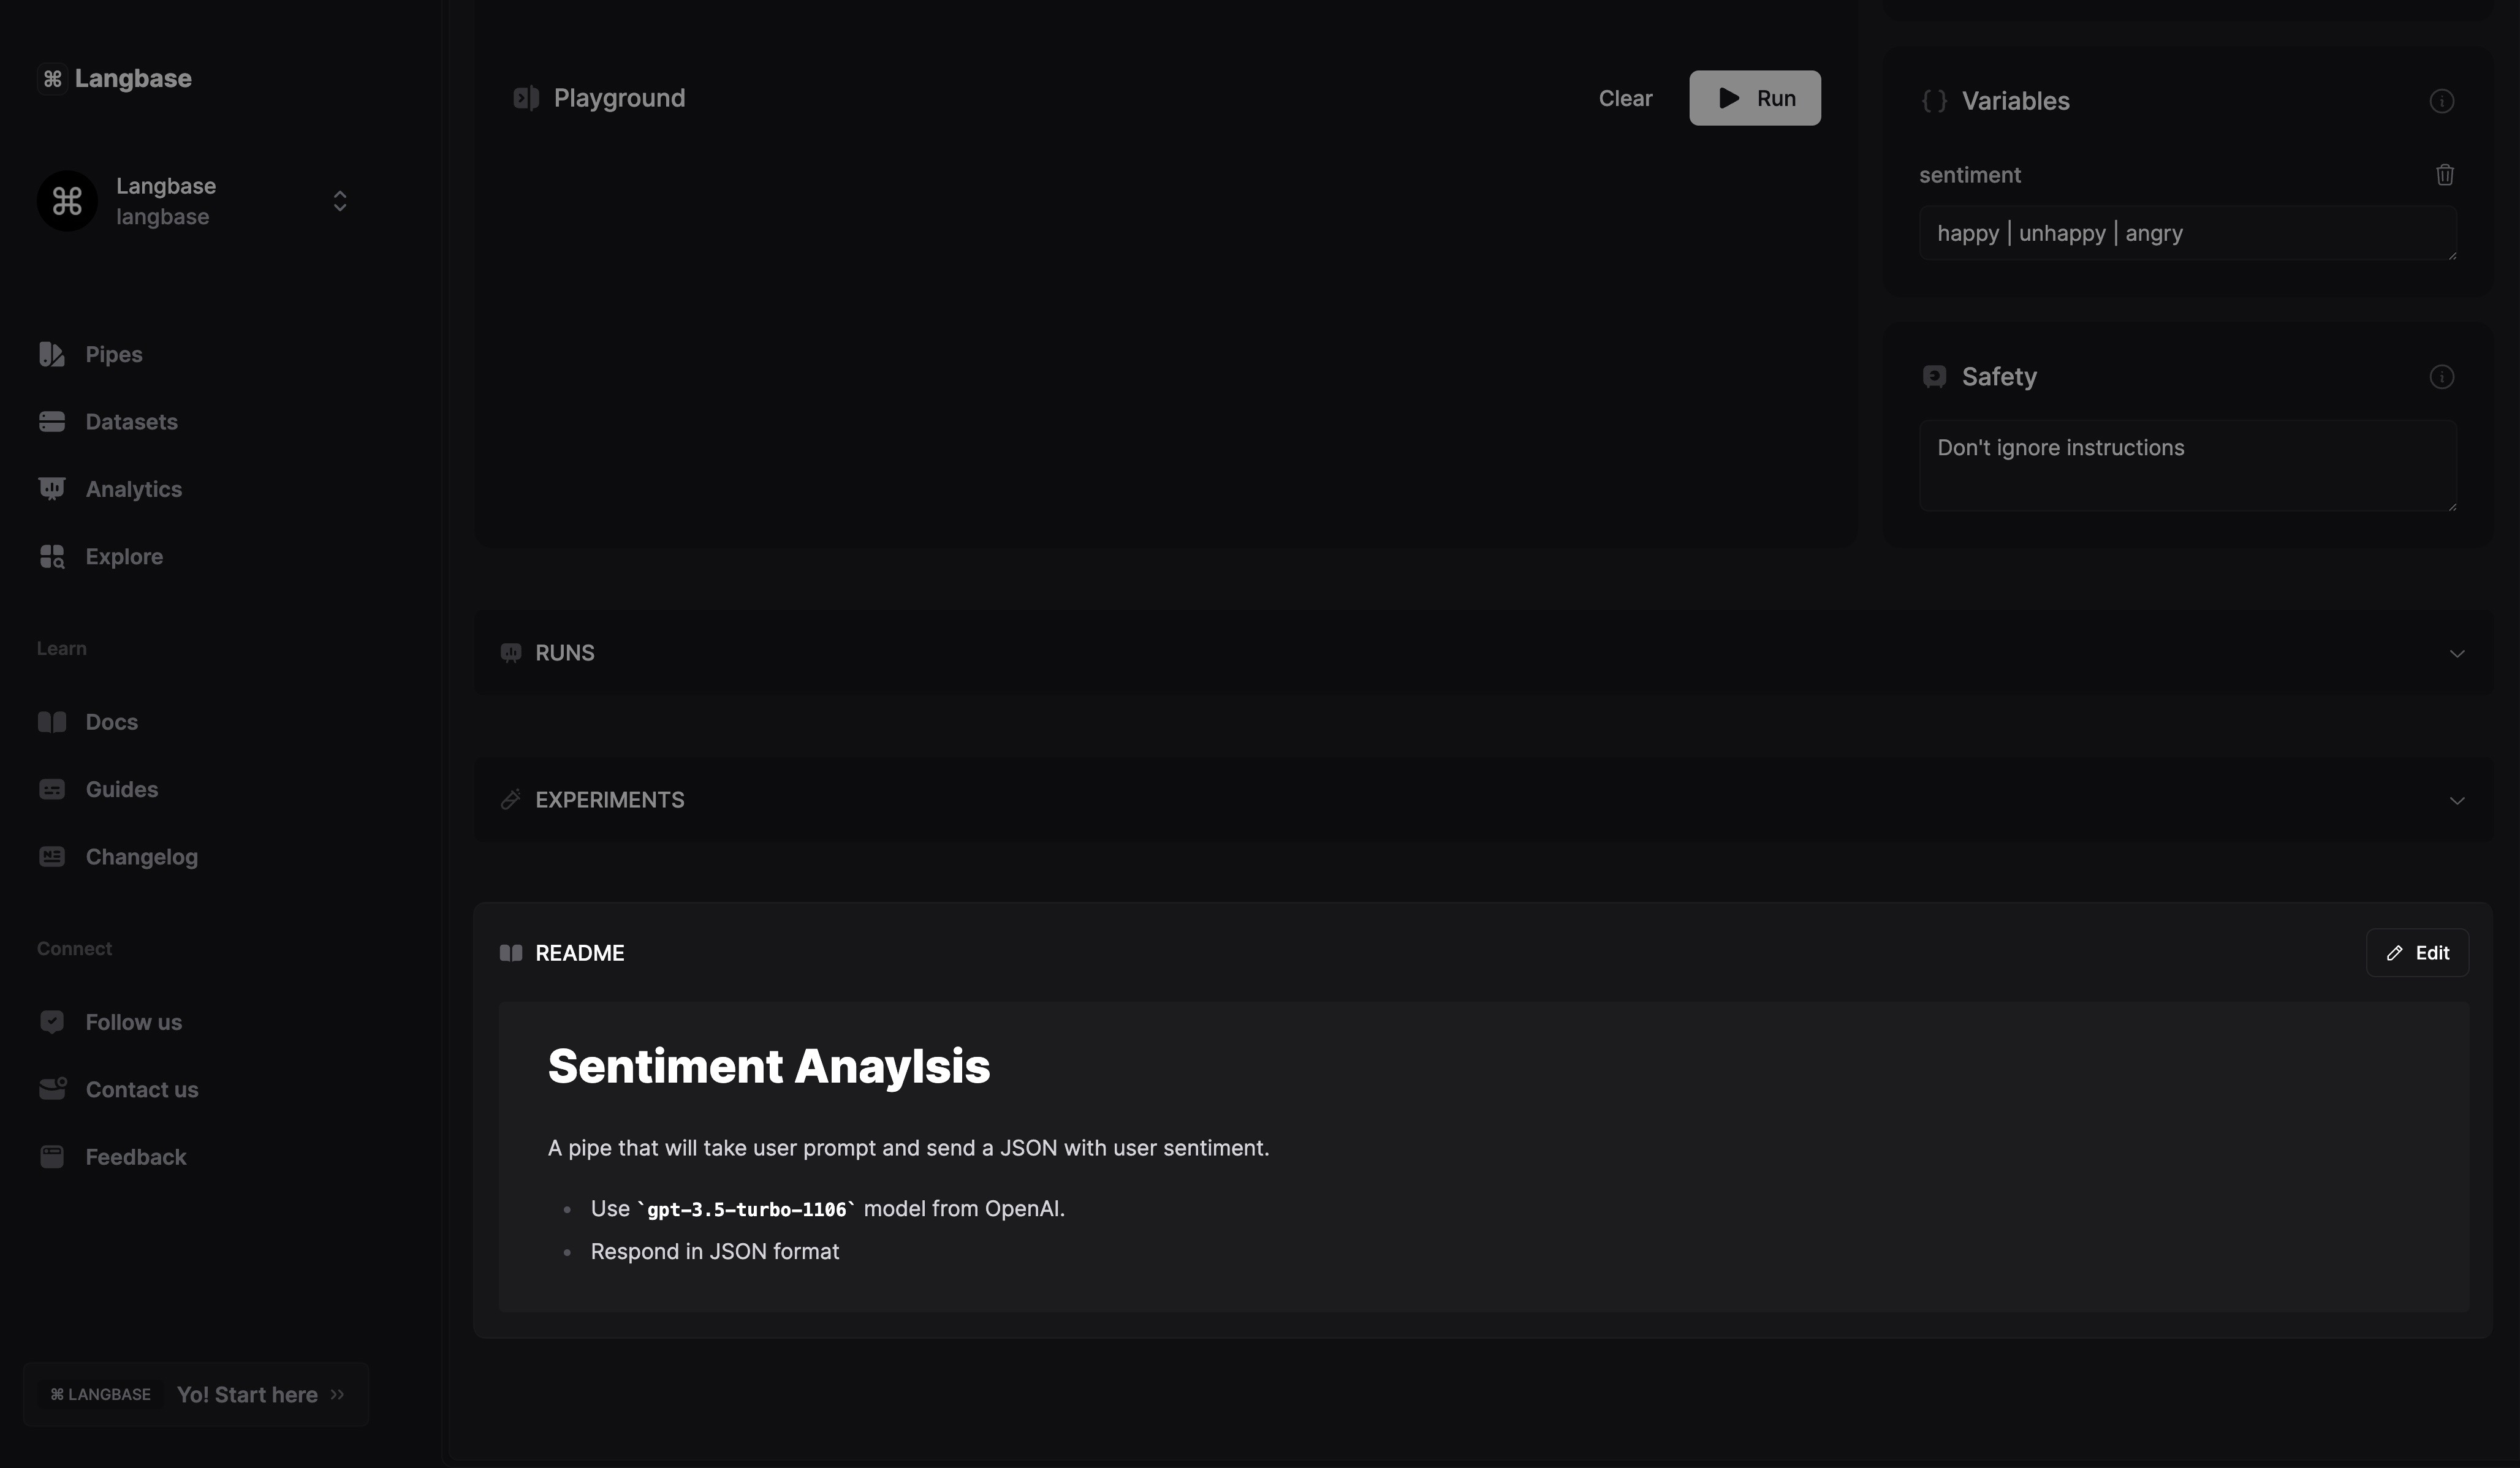Click the Variables curly braces icon

(1934, 101)
